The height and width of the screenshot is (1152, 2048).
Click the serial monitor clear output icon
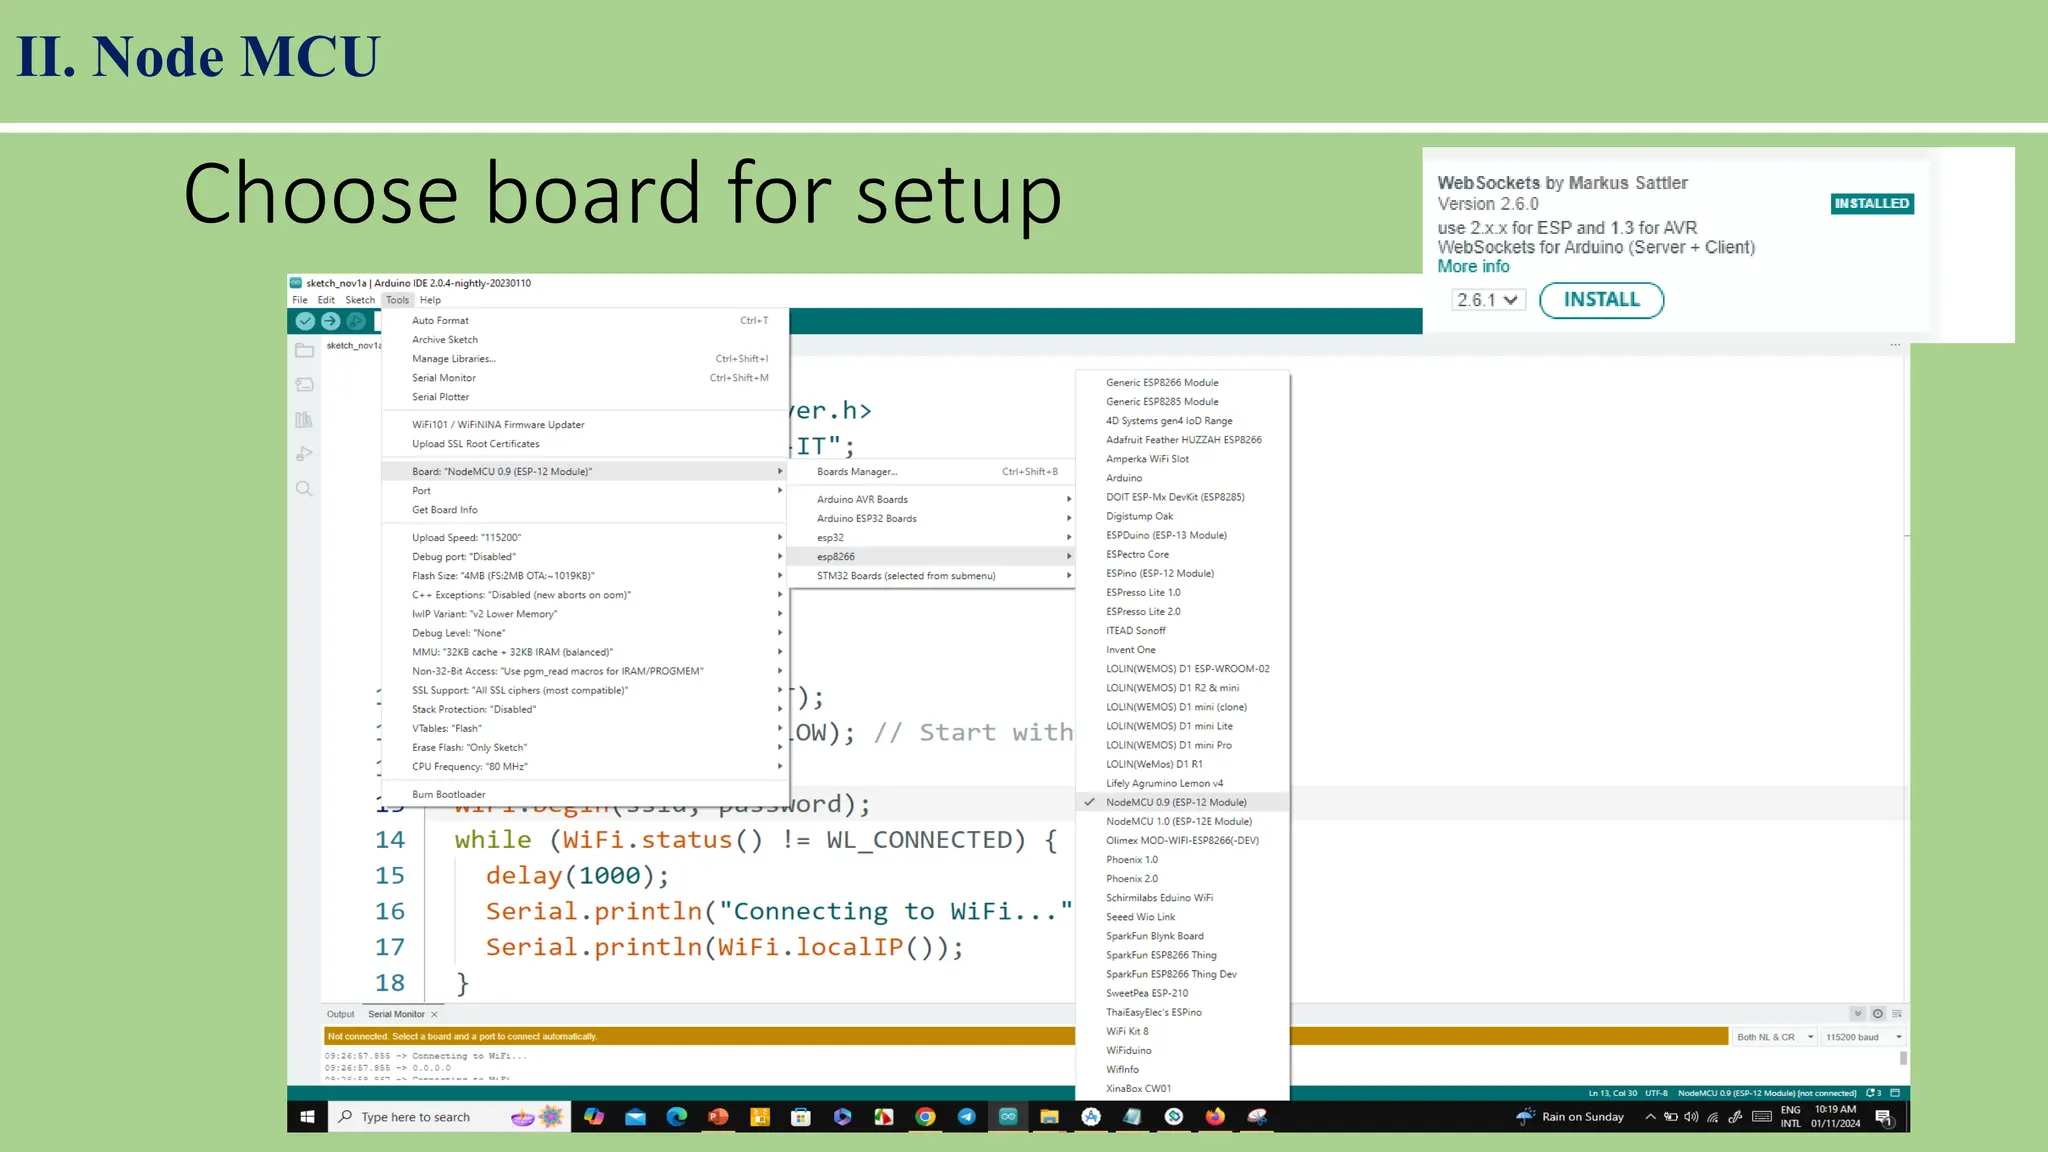pos(1897,1014)
